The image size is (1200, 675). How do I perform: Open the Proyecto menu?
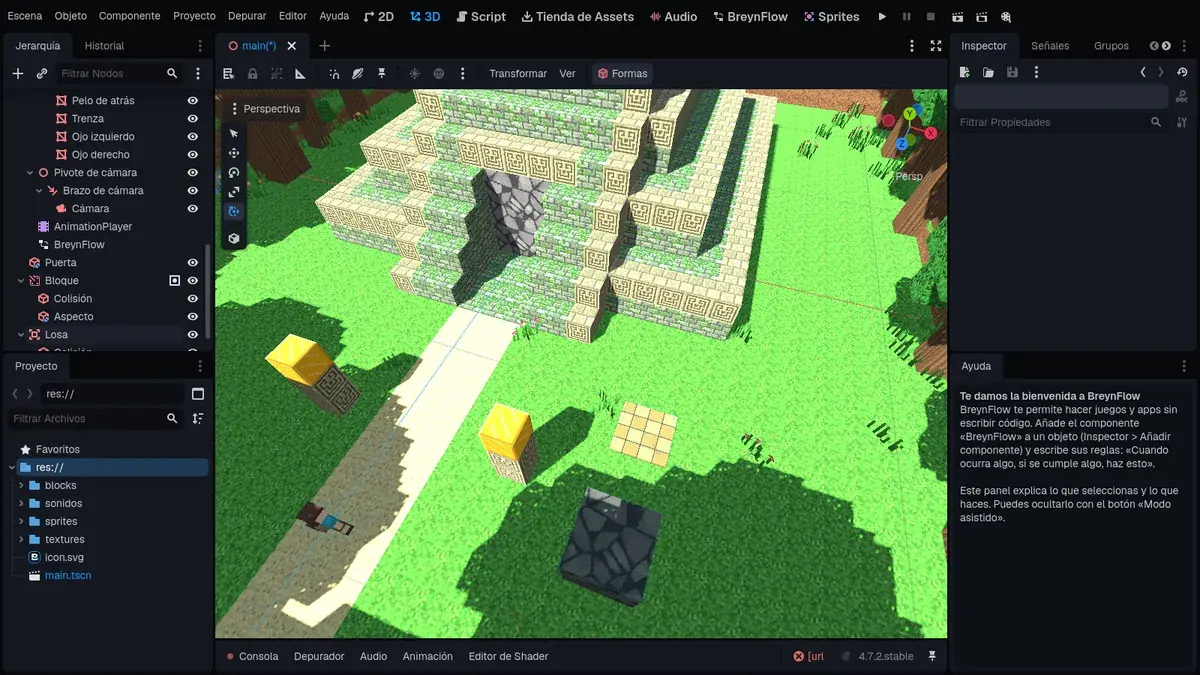(x=194, y=16)
